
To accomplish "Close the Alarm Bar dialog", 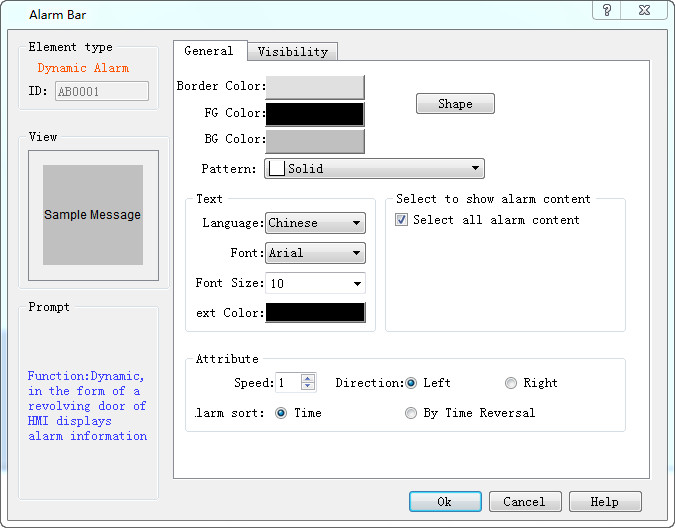I will click(644, 10).
